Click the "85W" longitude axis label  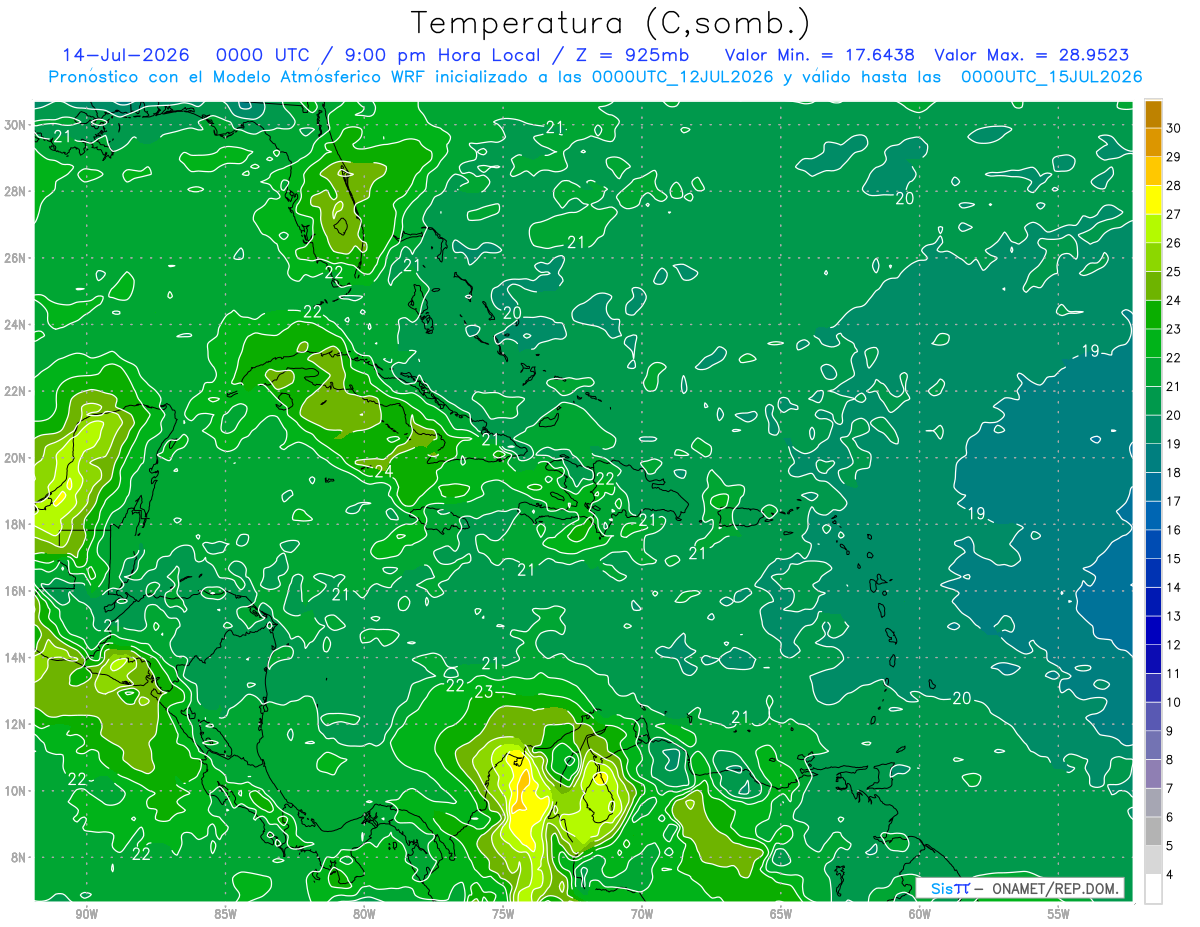(225, 913)
